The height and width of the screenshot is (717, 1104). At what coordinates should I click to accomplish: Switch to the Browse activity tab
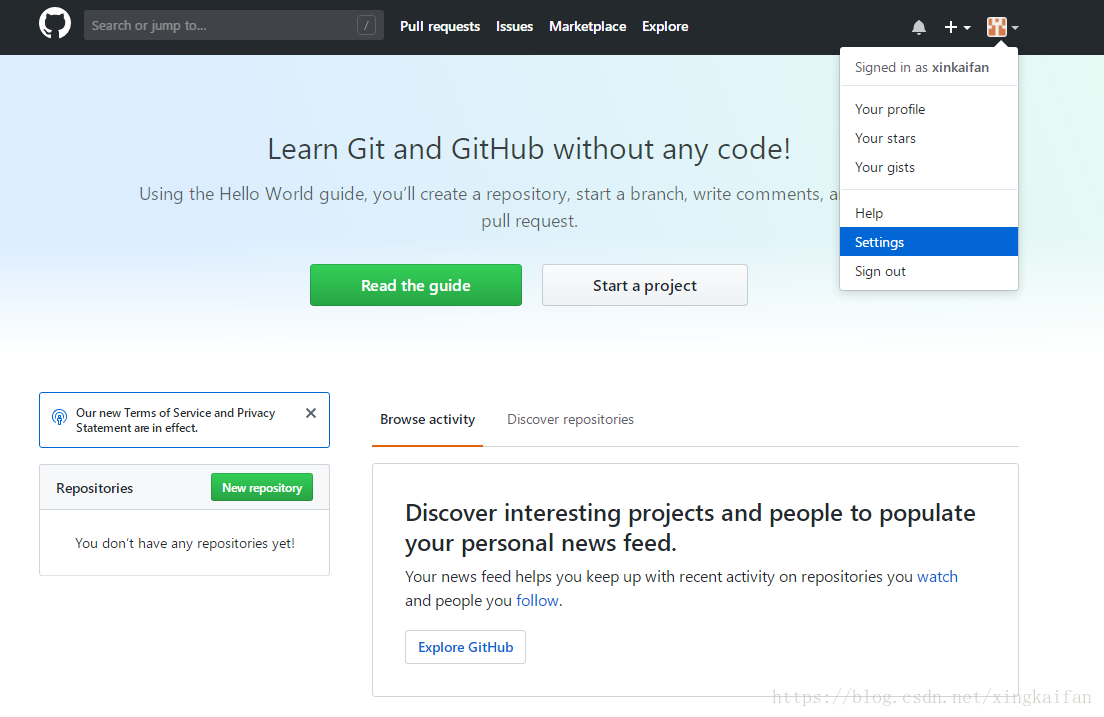tap(427, 420)
